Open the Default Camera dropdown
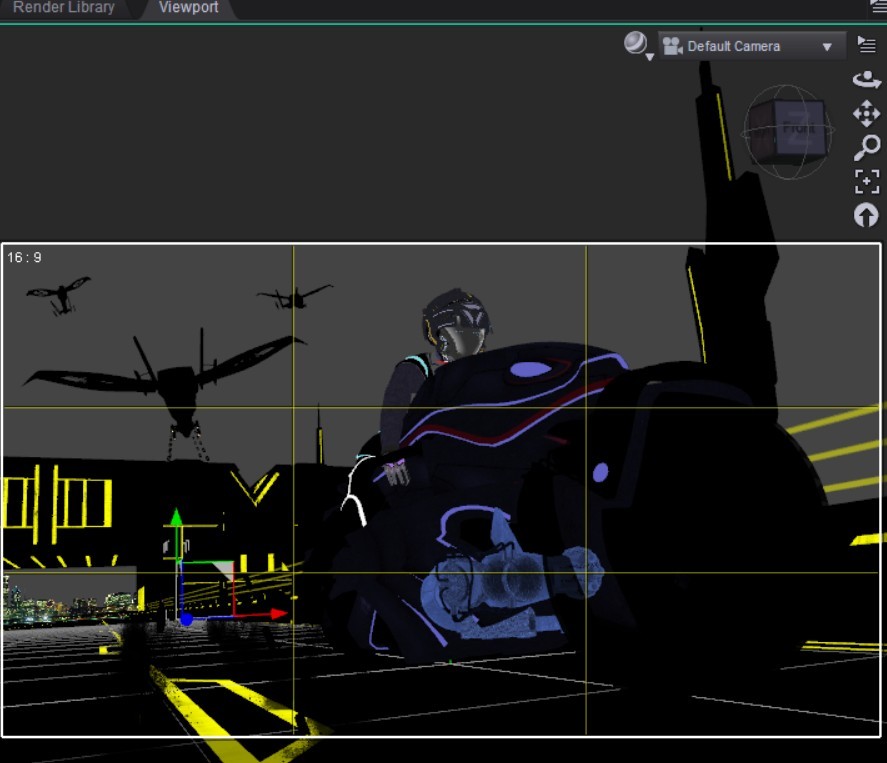The image size is (887, 763). click(x=752, y=46)
